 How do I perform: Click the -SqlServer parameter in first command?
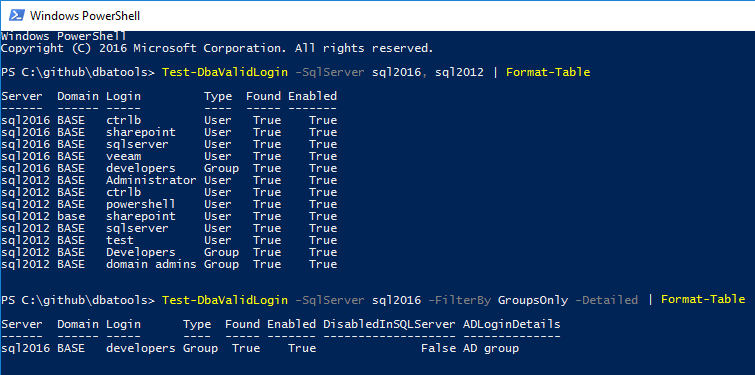(x=329, y=72)
